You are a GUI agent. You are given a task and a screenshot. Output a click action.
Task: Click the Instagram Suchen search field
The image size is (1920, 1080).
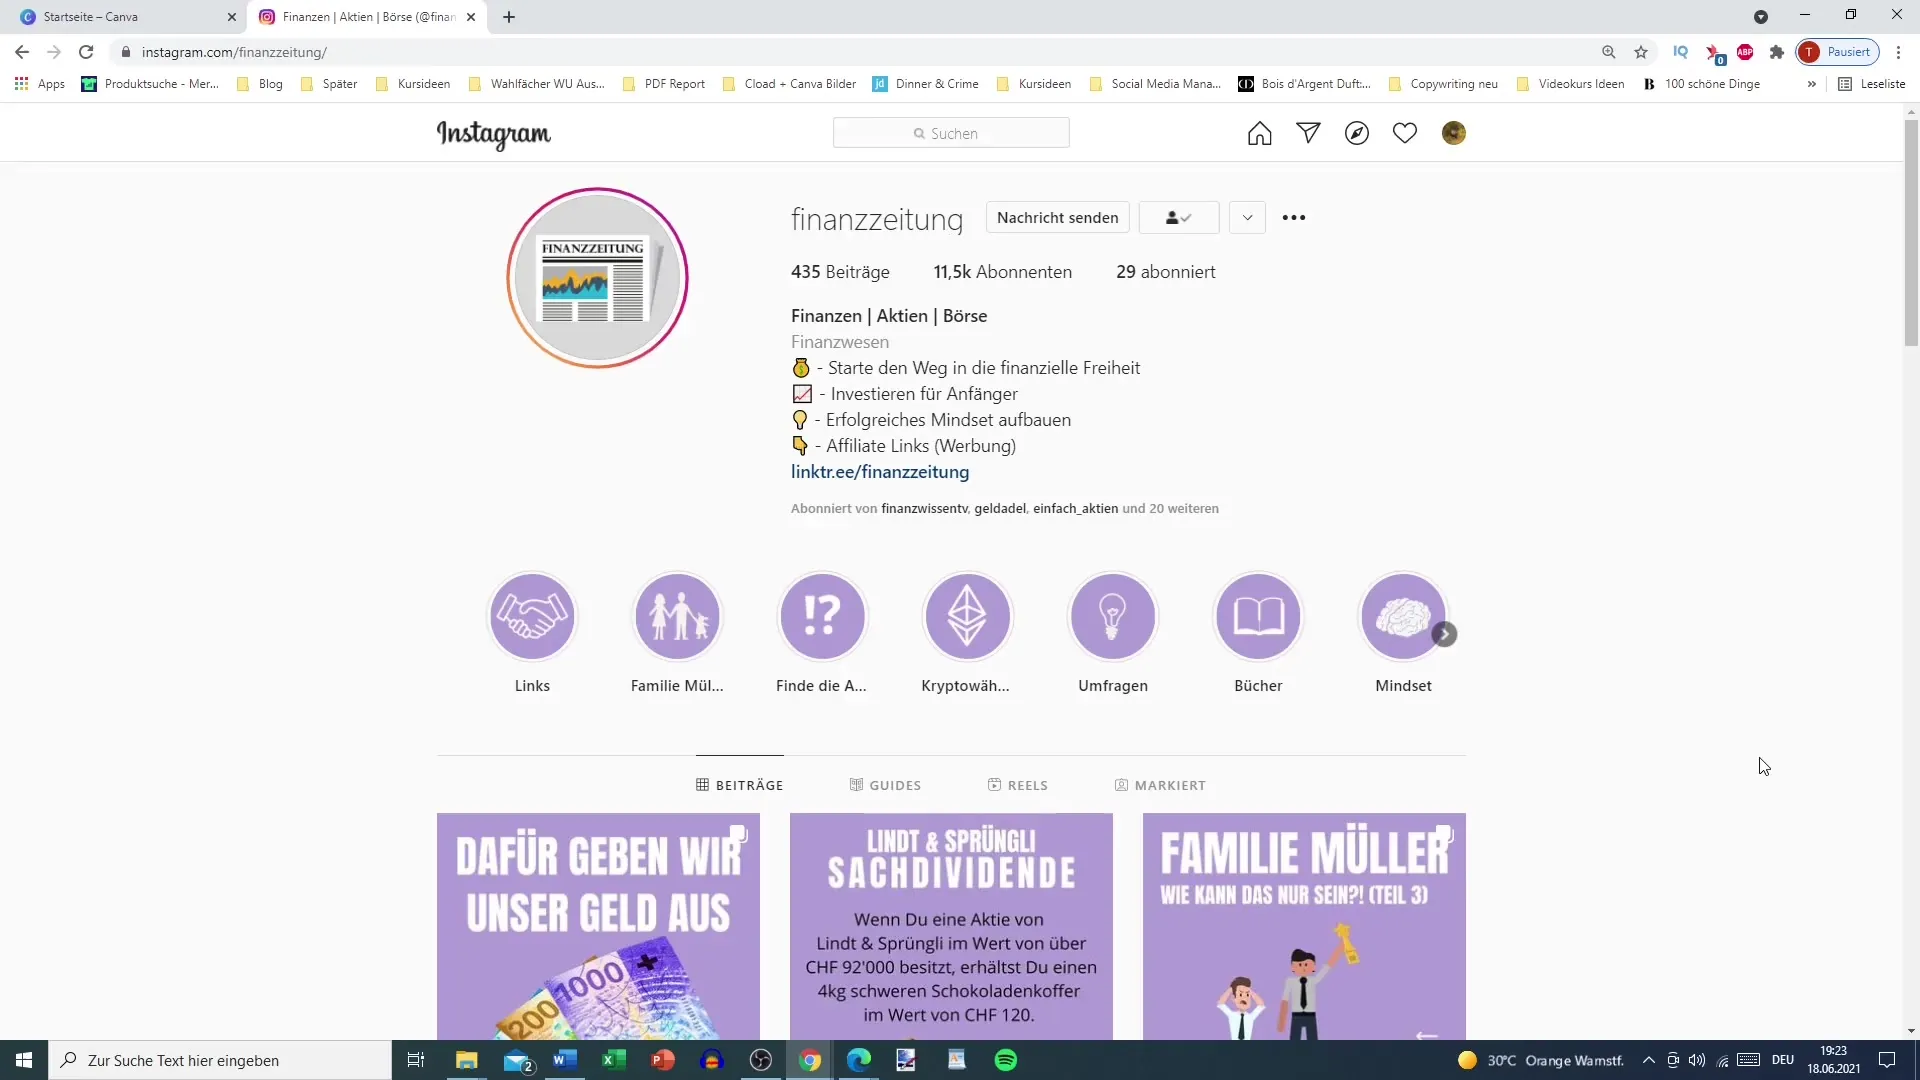coord(951,133)
